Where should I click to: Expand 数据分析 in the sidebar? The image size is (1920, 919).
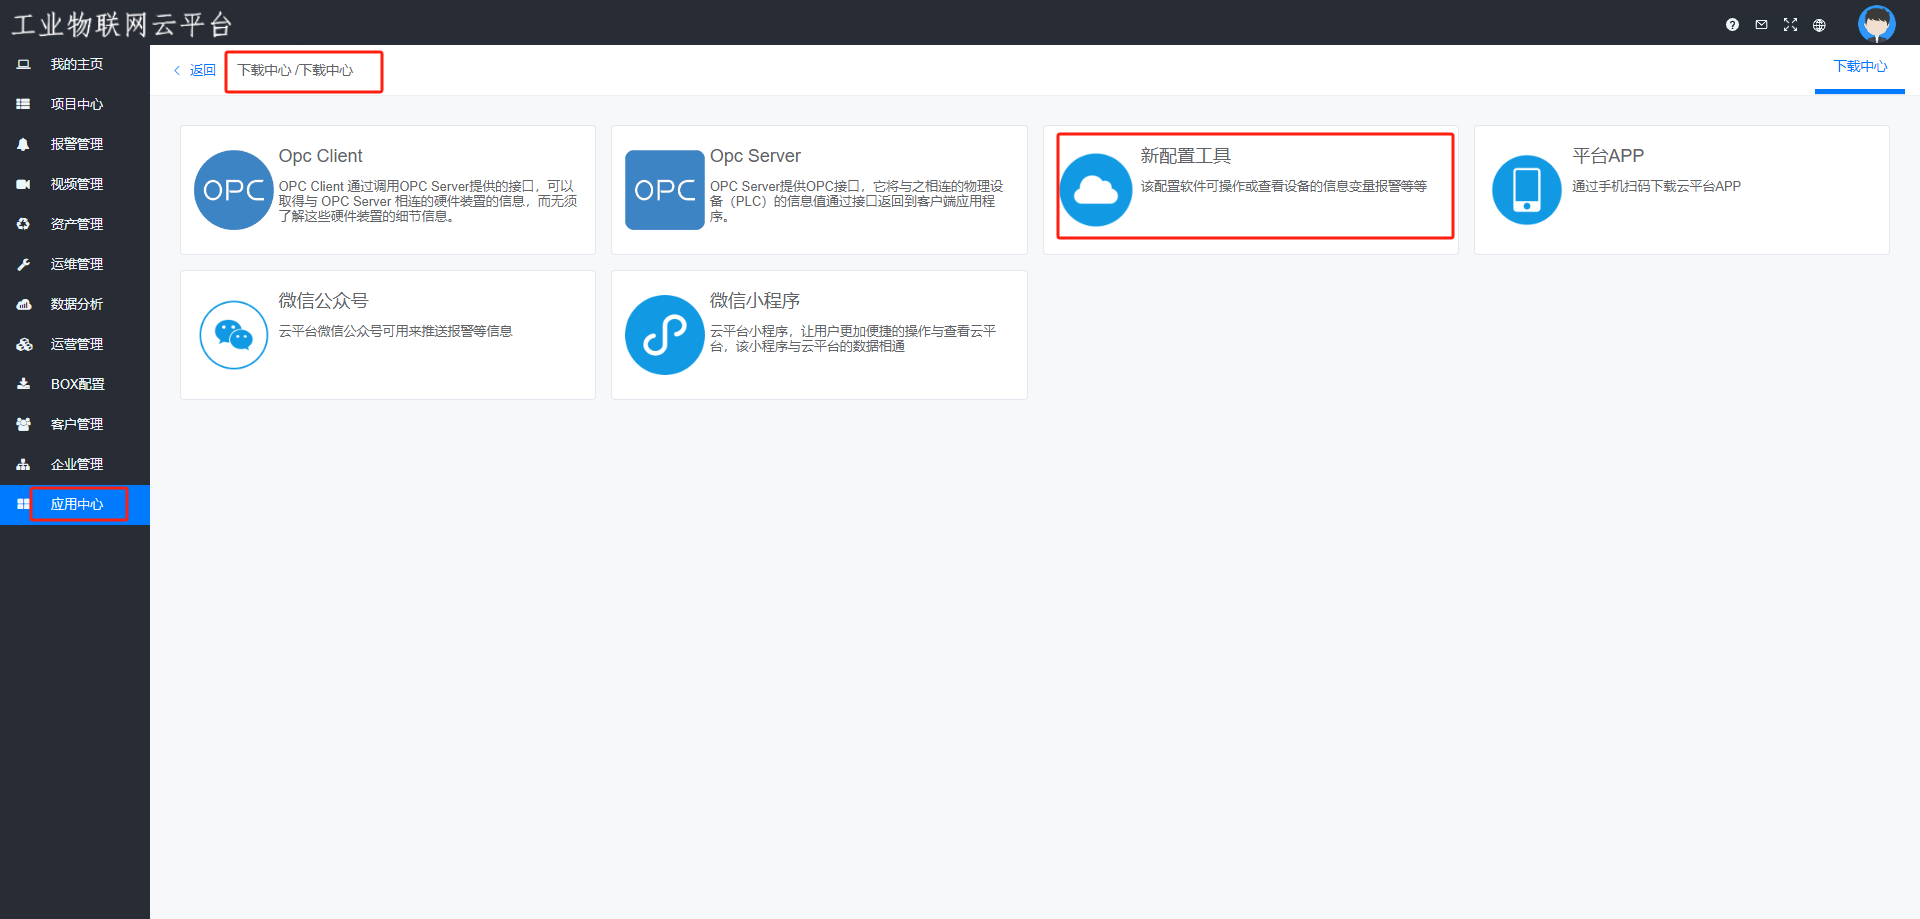coord(77,304)
